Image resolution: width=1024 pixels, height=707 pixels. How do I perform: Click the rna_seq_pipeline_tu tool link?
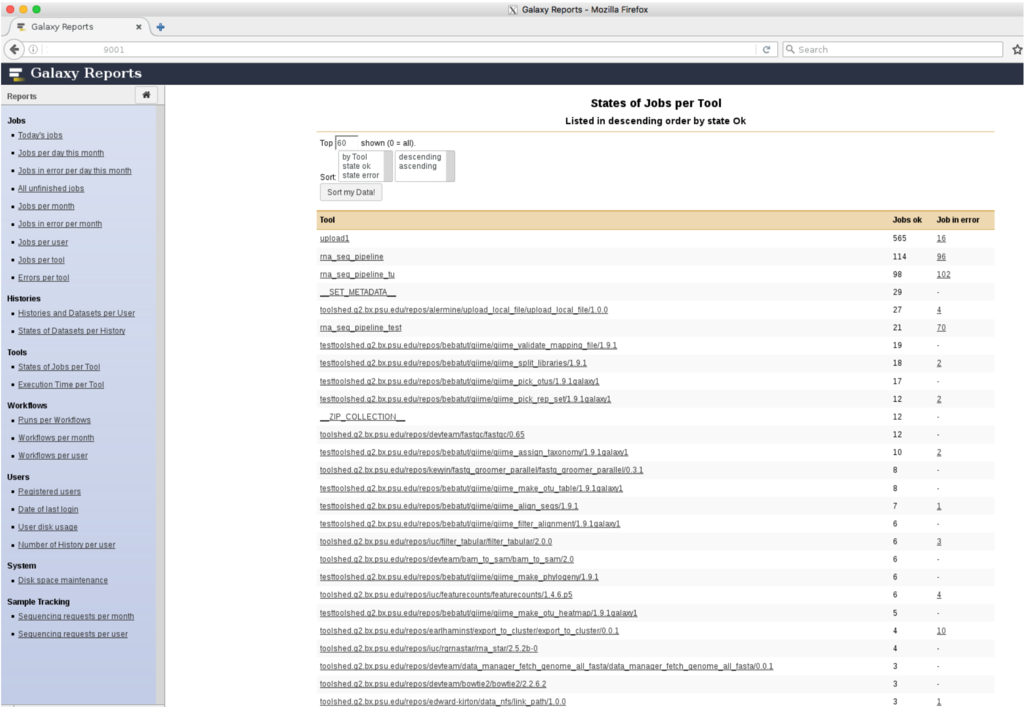[x=357, y=274]
